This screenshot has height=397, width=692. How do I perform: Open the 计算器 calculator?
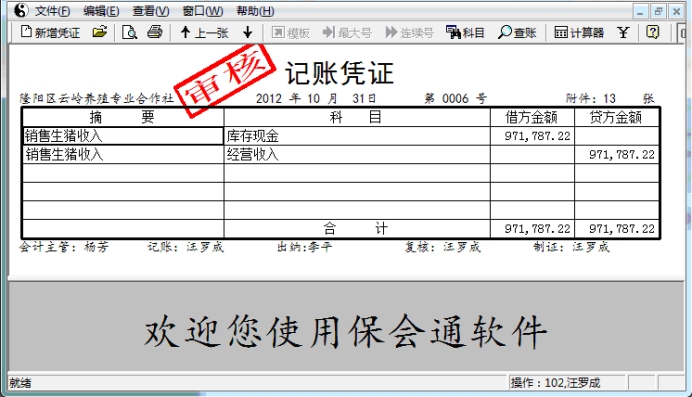coord(579,32)
